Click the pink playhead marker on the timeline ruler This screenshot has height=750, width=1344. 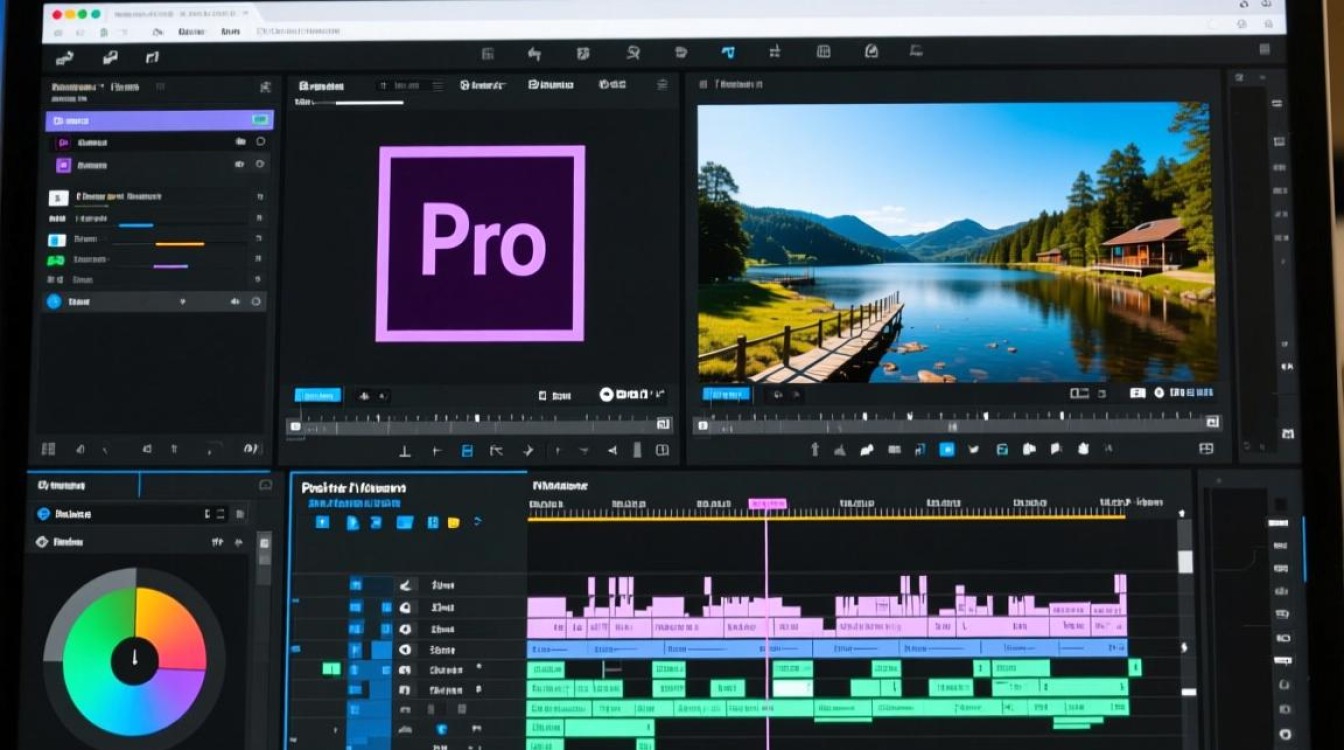click(x=767, y=504)
